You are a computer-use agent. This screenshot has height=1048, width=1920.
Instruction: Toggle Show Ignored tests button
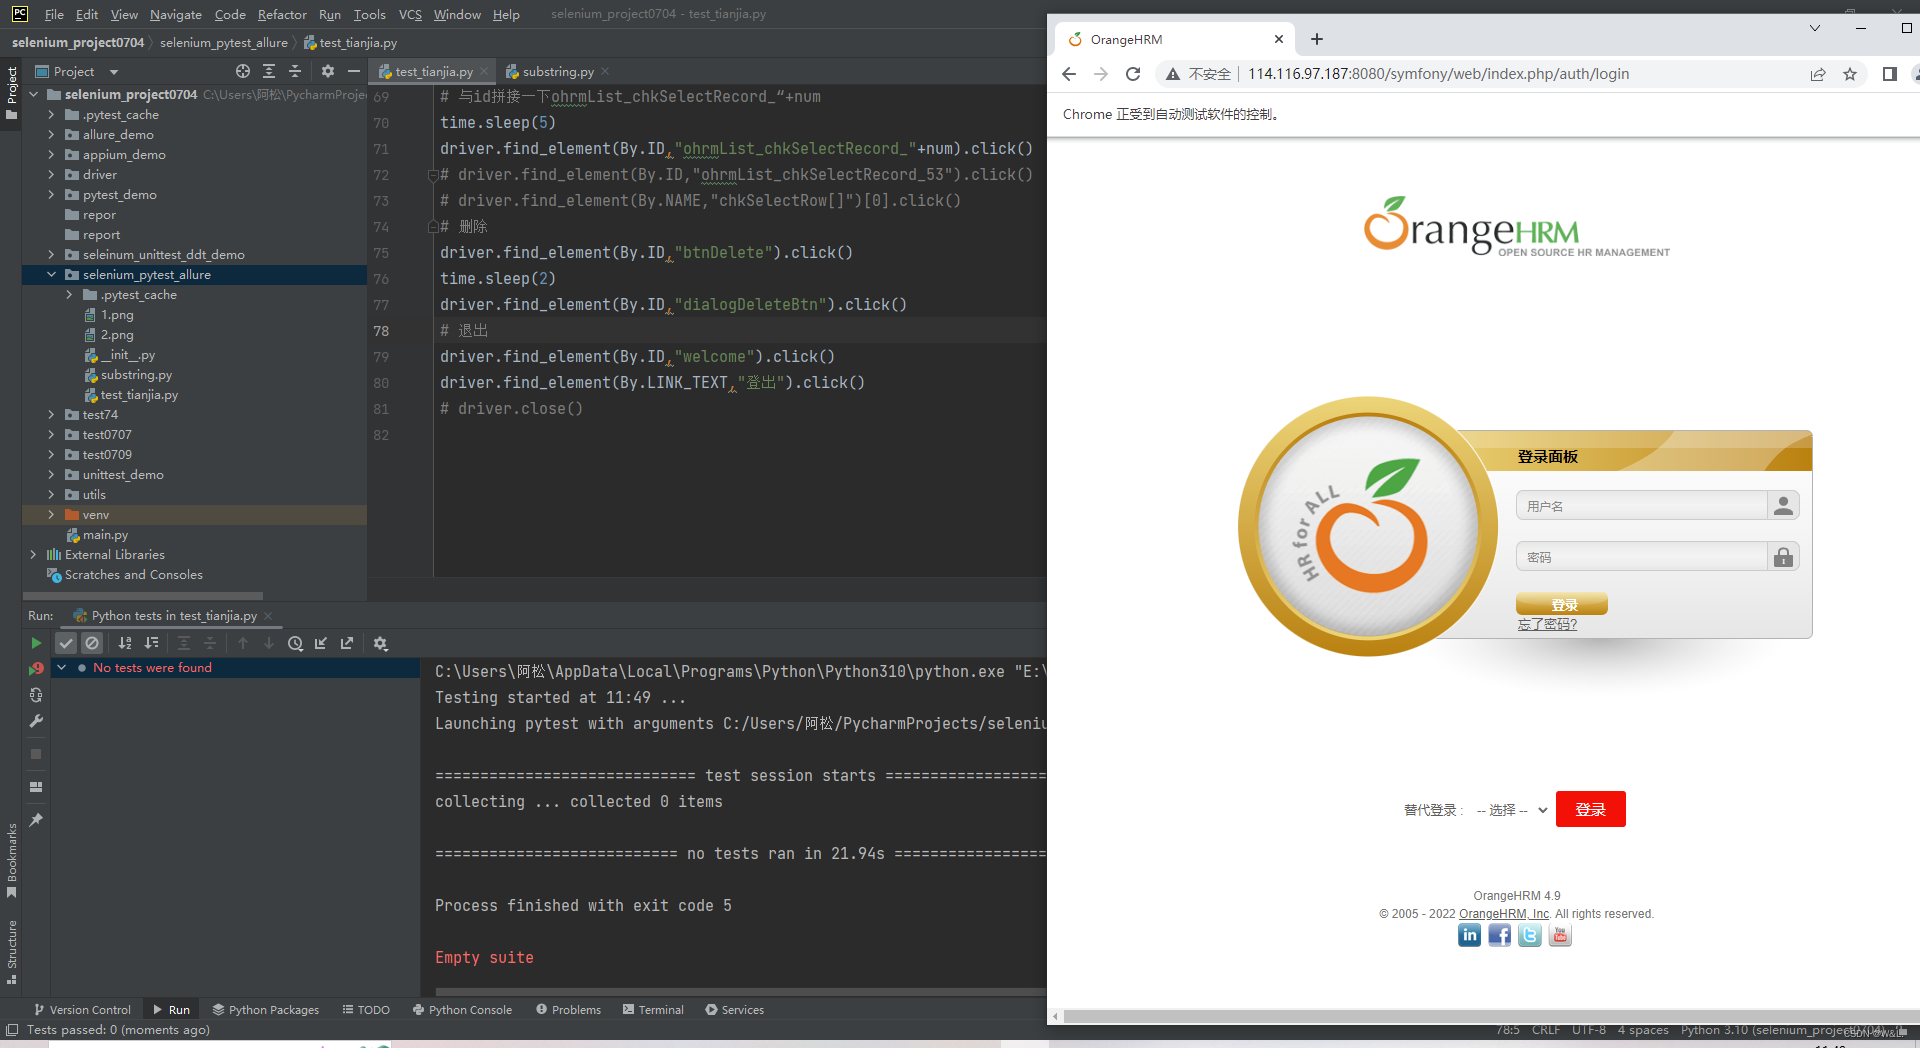click(x=92, y=643)
